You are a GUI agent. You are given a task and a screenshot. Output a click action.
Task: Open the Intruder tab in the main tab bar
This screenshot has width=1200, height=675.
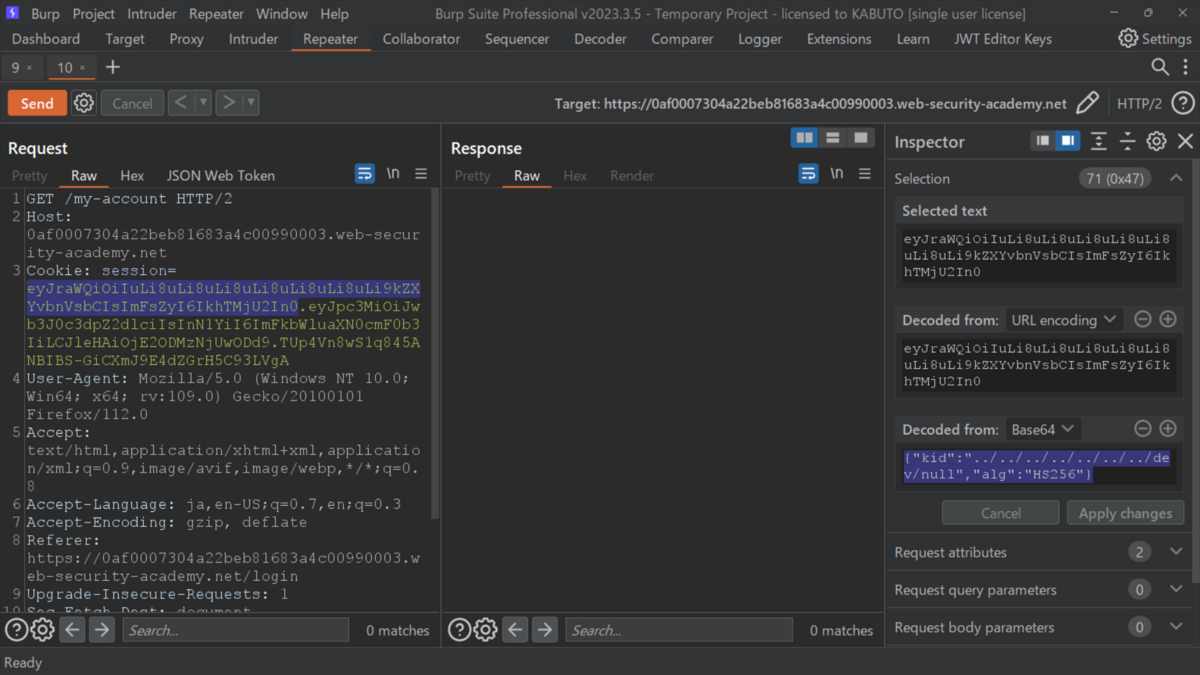[253, 39]
